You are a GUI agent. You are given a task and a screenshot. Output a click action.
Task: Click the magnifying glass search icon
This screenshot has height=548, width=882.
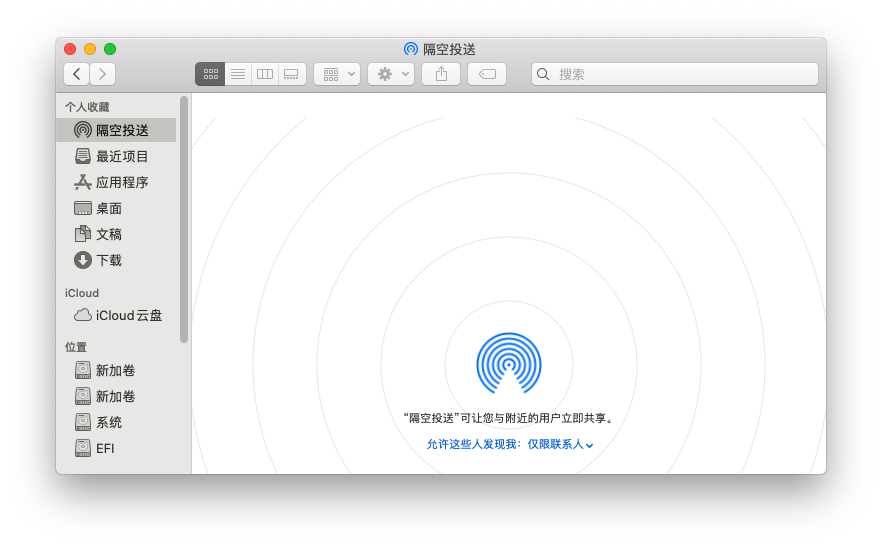(x=543, y=74)
